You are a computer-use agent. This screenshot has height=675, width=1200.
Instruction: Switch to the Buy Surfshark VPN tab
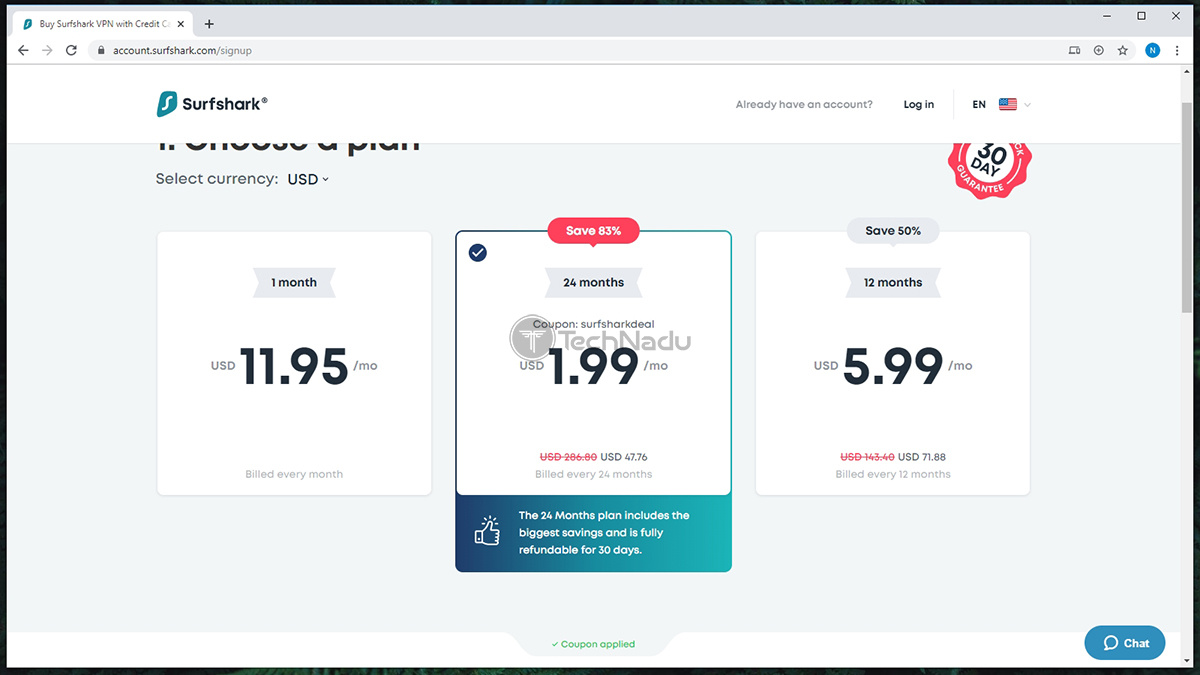(x=102, y=24)
